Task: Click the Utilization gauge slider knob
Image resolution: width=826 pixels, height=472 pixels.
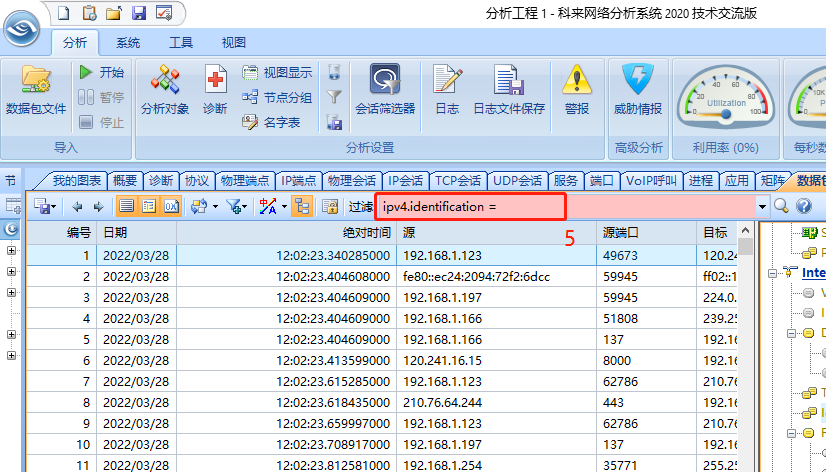Action: (726, 113)
